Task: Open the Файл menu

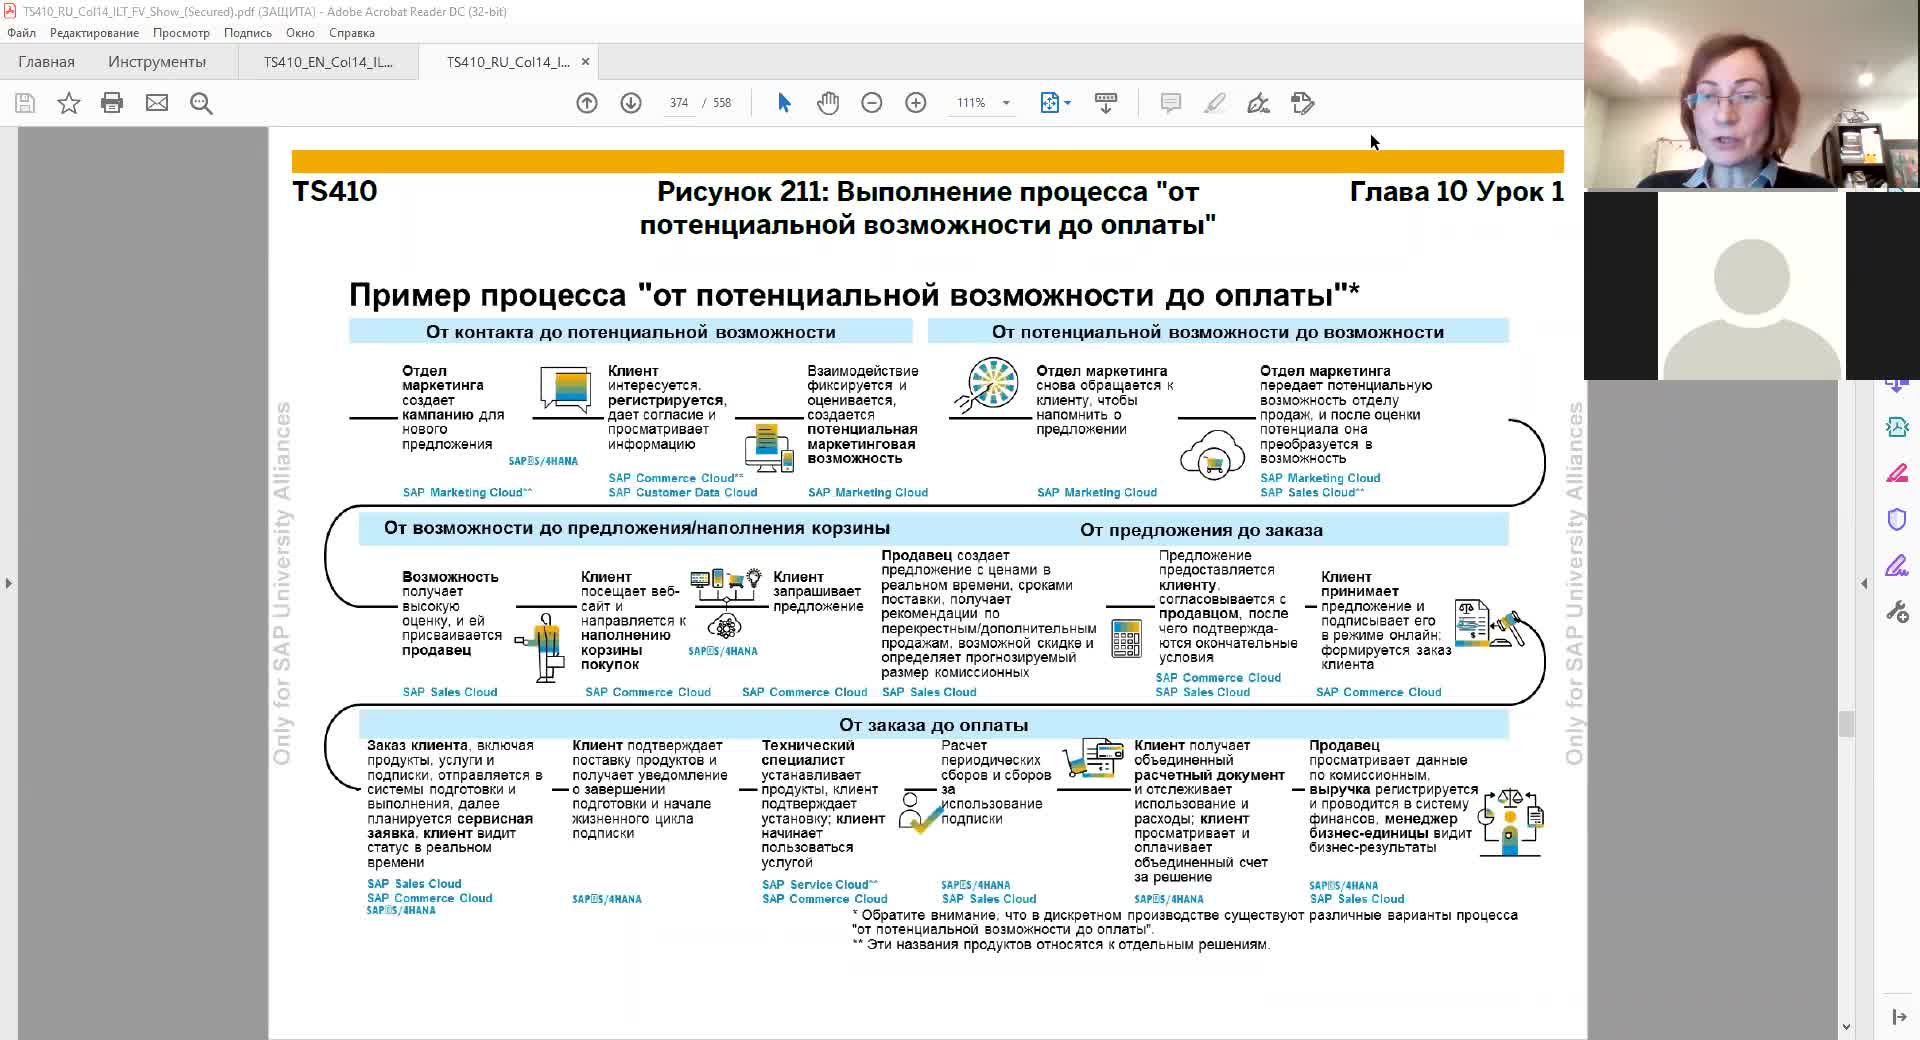Action: click(21, 33)
